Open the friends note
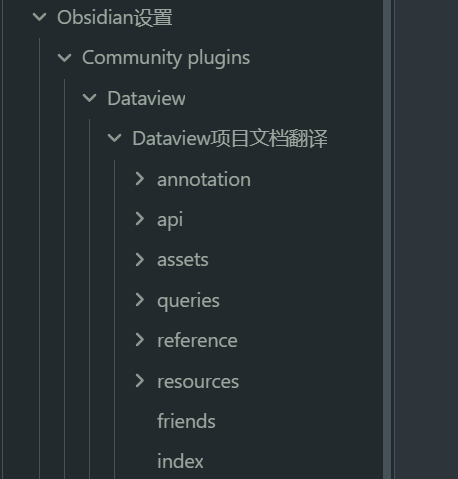The width and height of the screenshot is (458, 479). [x=186, y=421]
